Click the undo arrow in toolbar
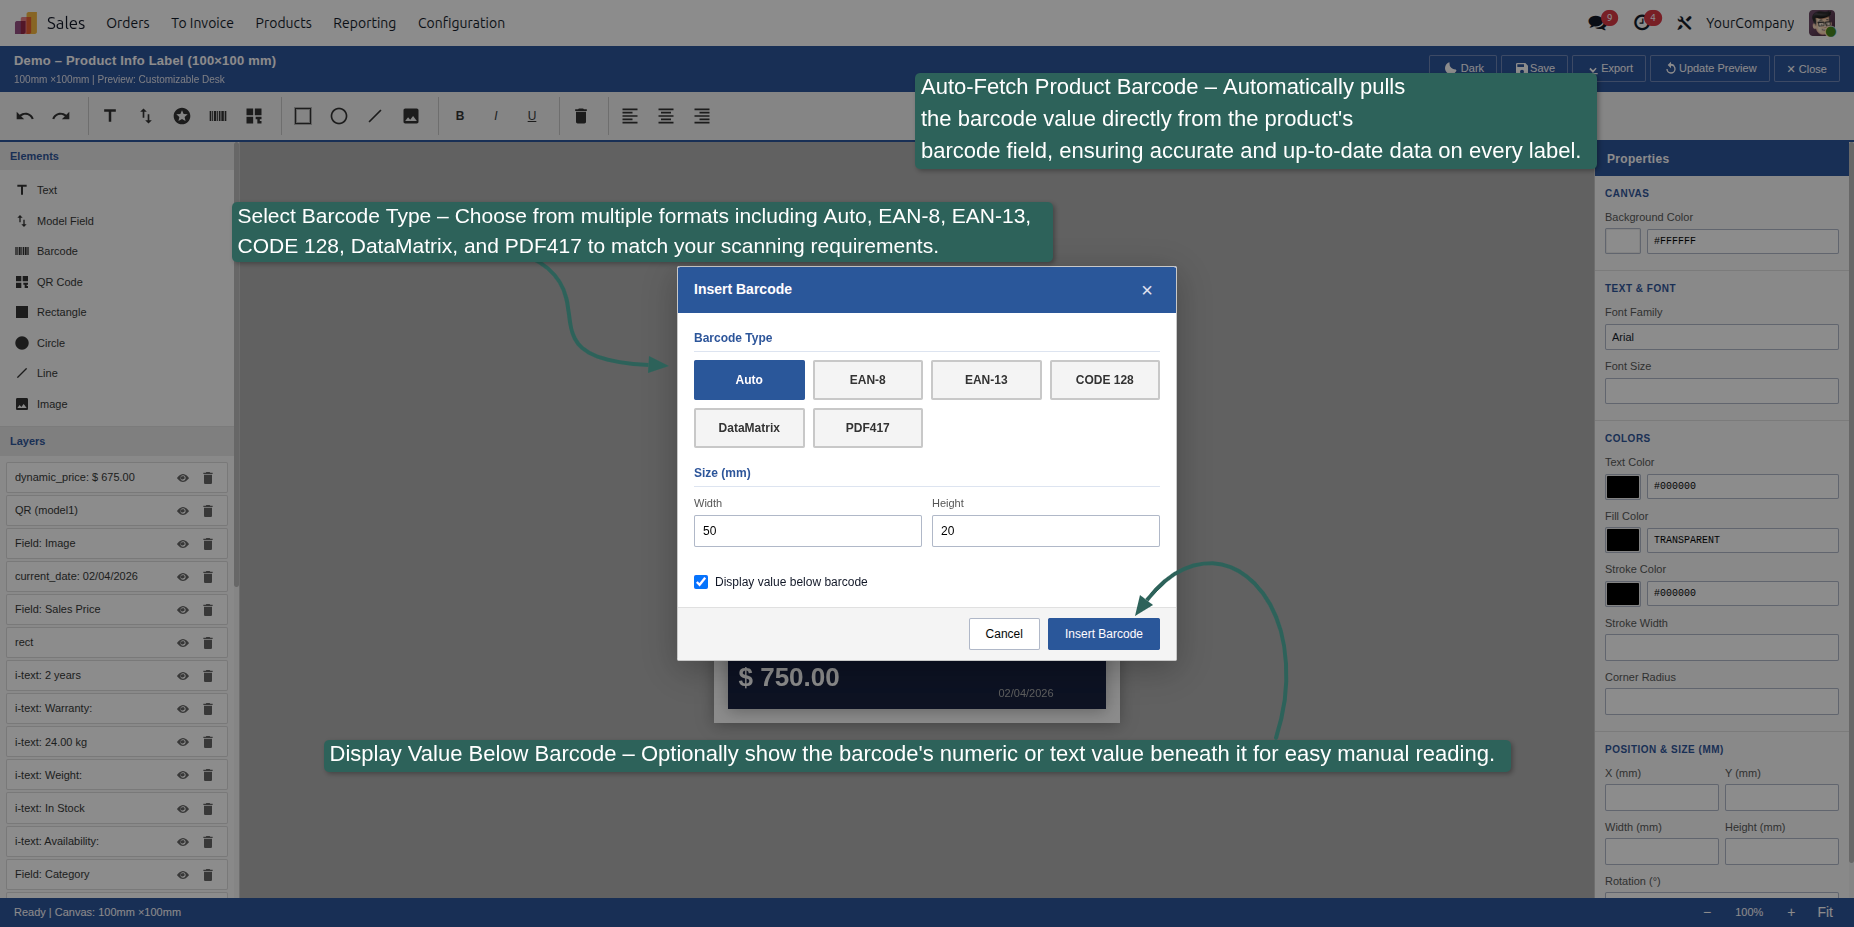 [25, 116]
